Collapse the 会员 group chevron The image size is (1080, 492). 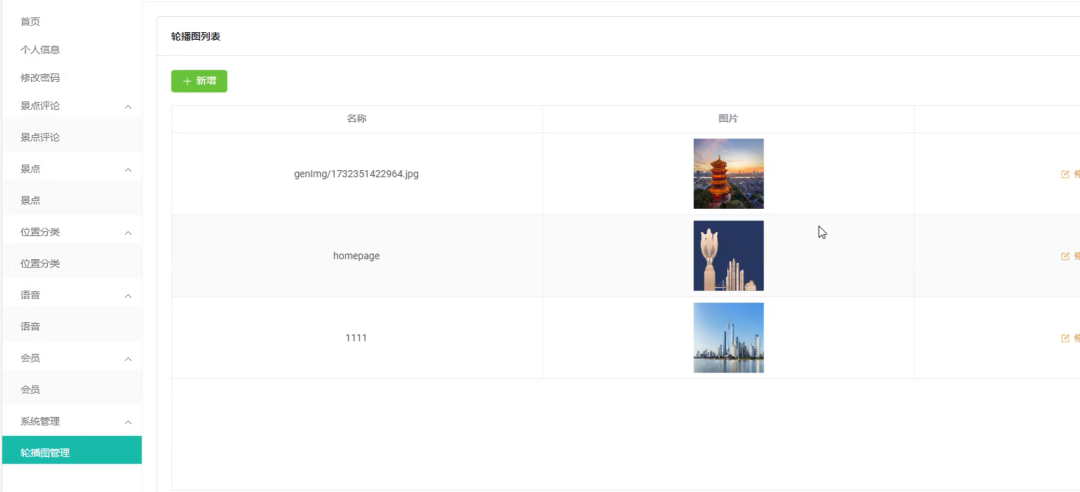click(x=128, y=359)
